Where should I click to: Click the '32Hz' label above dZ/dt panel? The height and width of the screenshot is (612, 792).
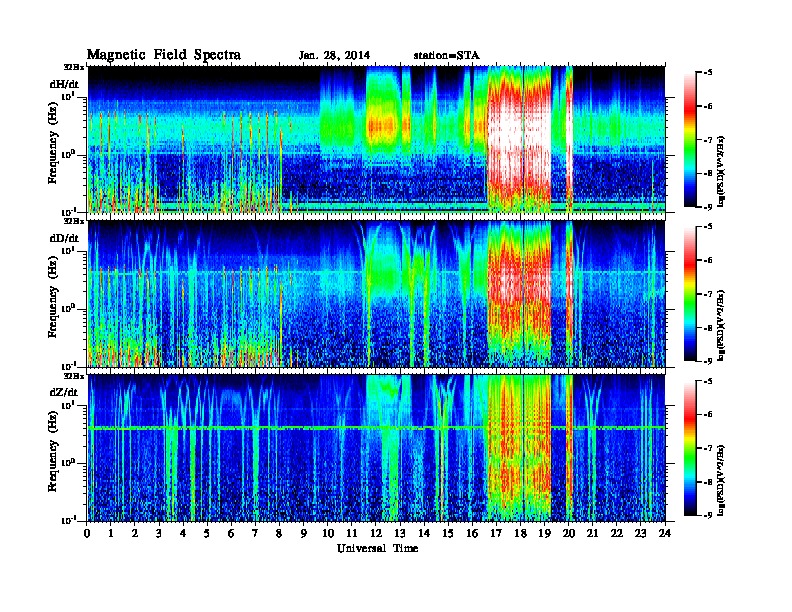(74, 376)
